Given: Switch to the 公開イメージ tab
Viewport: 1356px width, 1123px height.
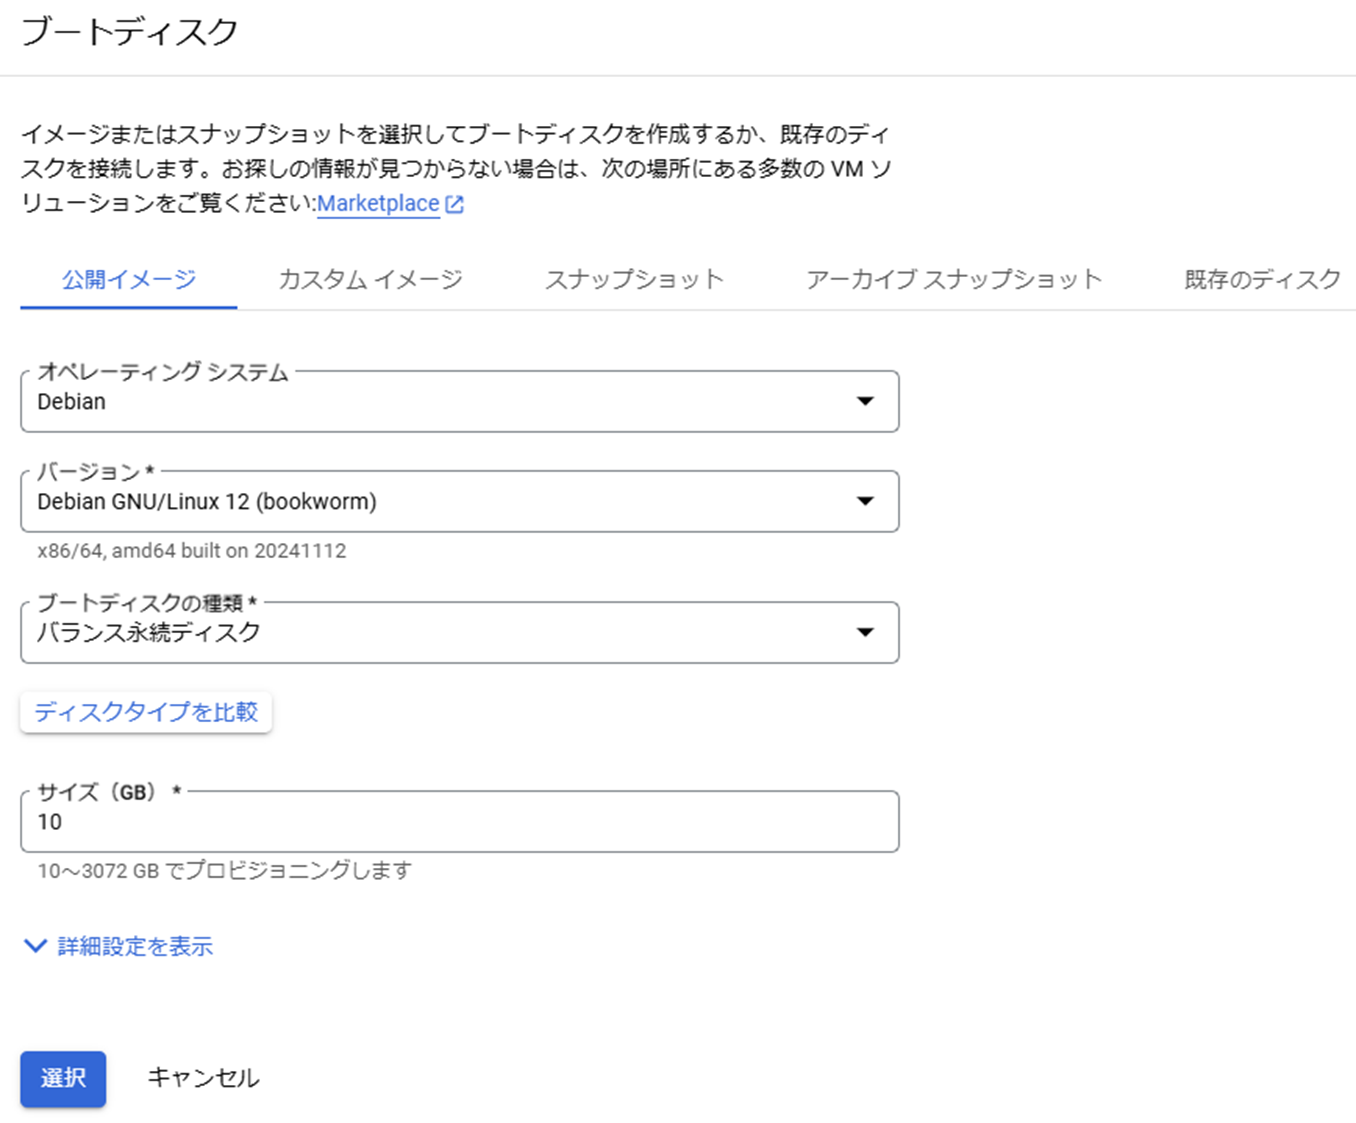Looking at the screenshot, I should pyautogui.click(x=129, y=279).
